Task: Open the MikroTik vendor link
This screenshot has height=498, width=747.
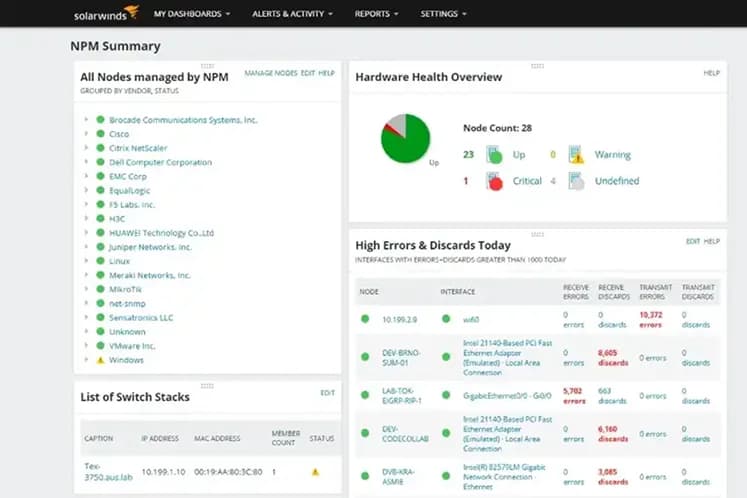Action: [x=125, y=289]
